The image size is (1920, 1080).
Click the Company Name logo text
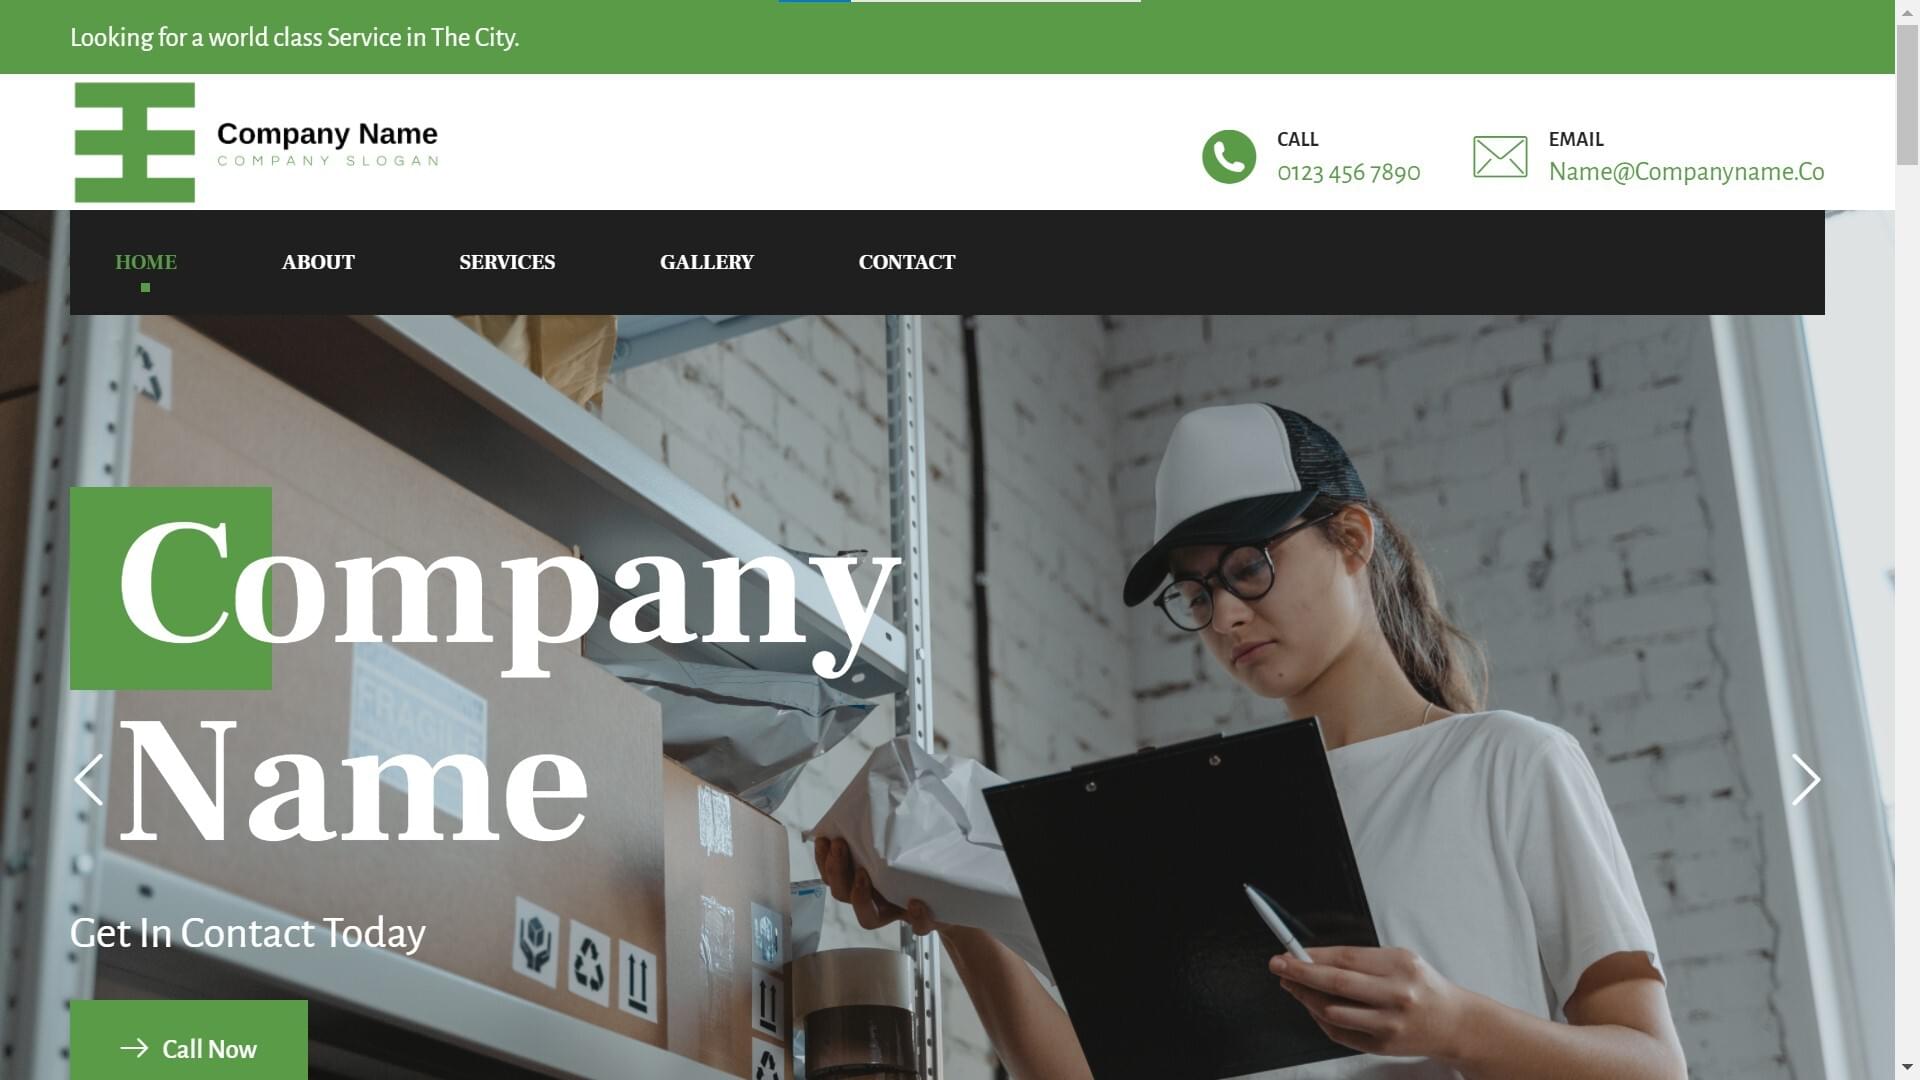pos(327,134)
